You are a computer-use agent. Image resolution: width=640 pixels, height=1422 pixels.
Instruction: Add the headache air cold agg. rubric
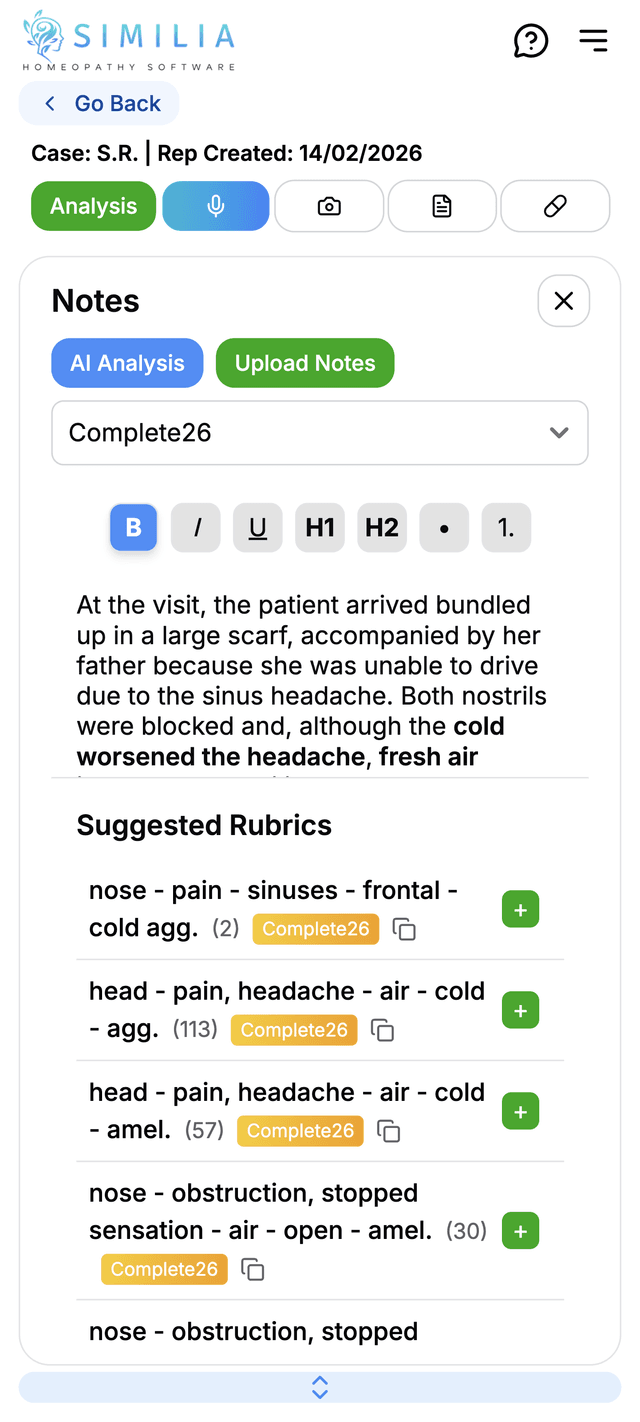520,1011
